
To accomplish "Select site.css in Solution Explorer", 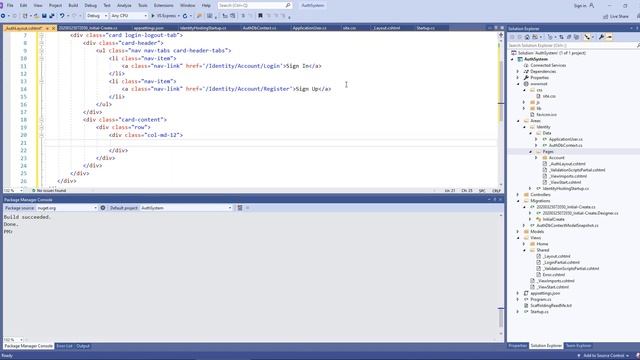I will [x=549, y=96].
